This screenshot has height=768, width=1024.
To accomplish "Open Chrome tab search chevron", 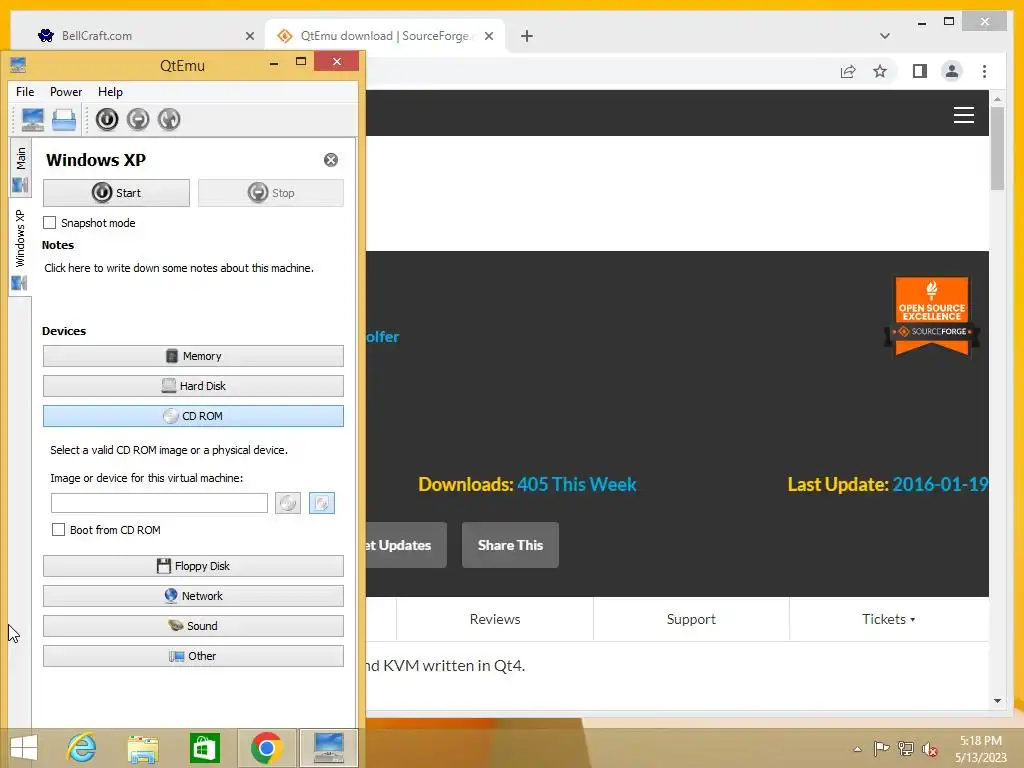I will pyautogui.click(x=884, y=36).
